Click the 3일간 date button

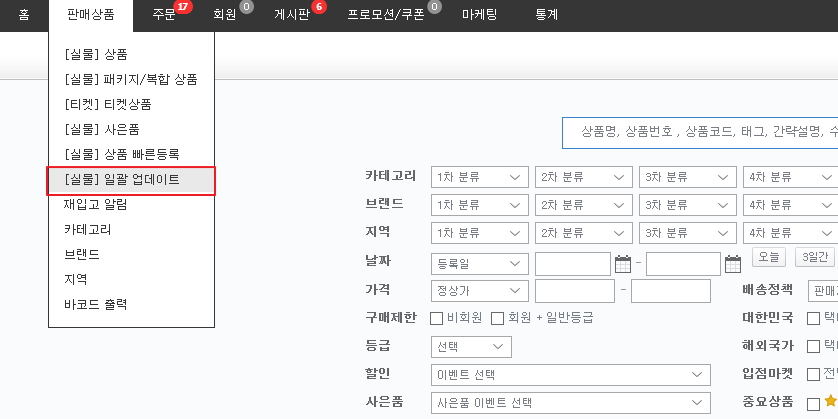coord(815,257)
